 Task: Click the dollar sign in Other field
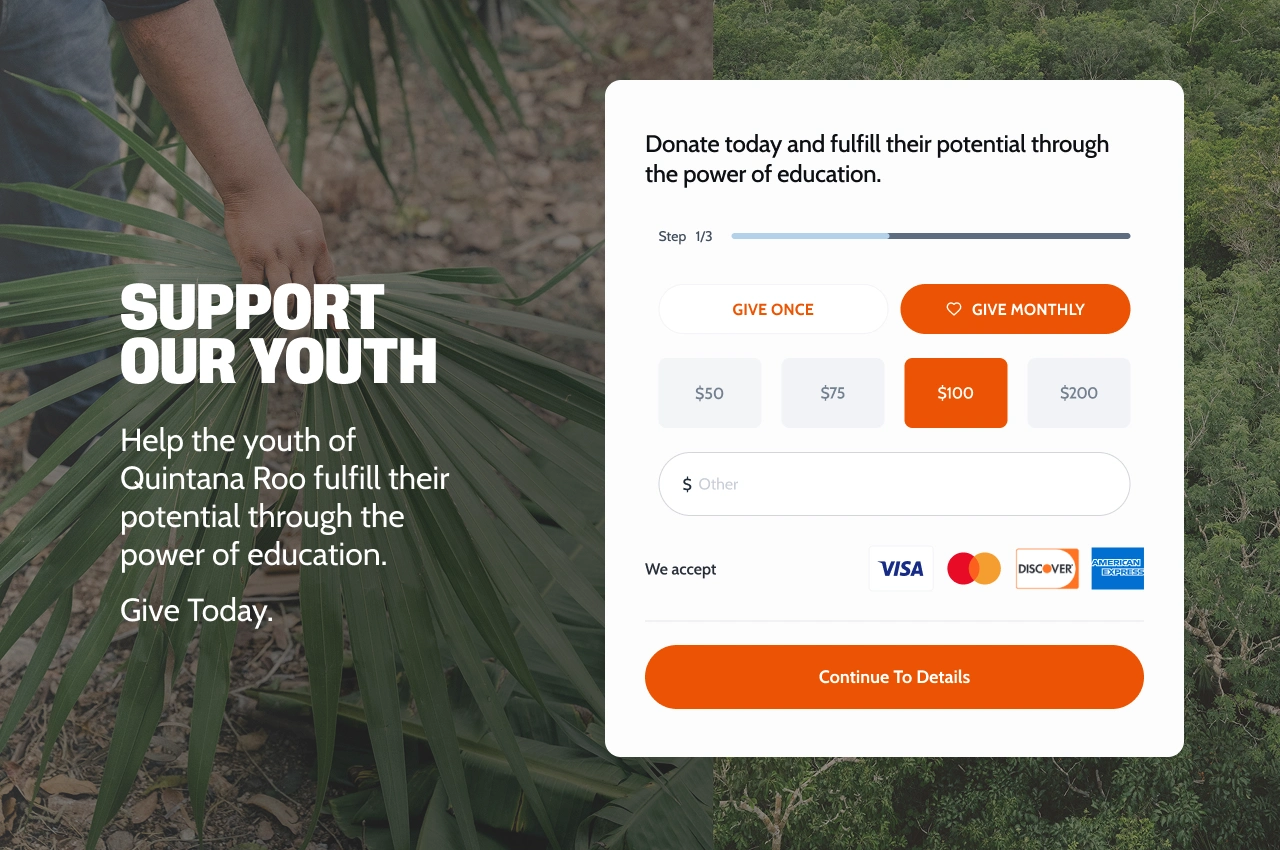tap(687, 484)
